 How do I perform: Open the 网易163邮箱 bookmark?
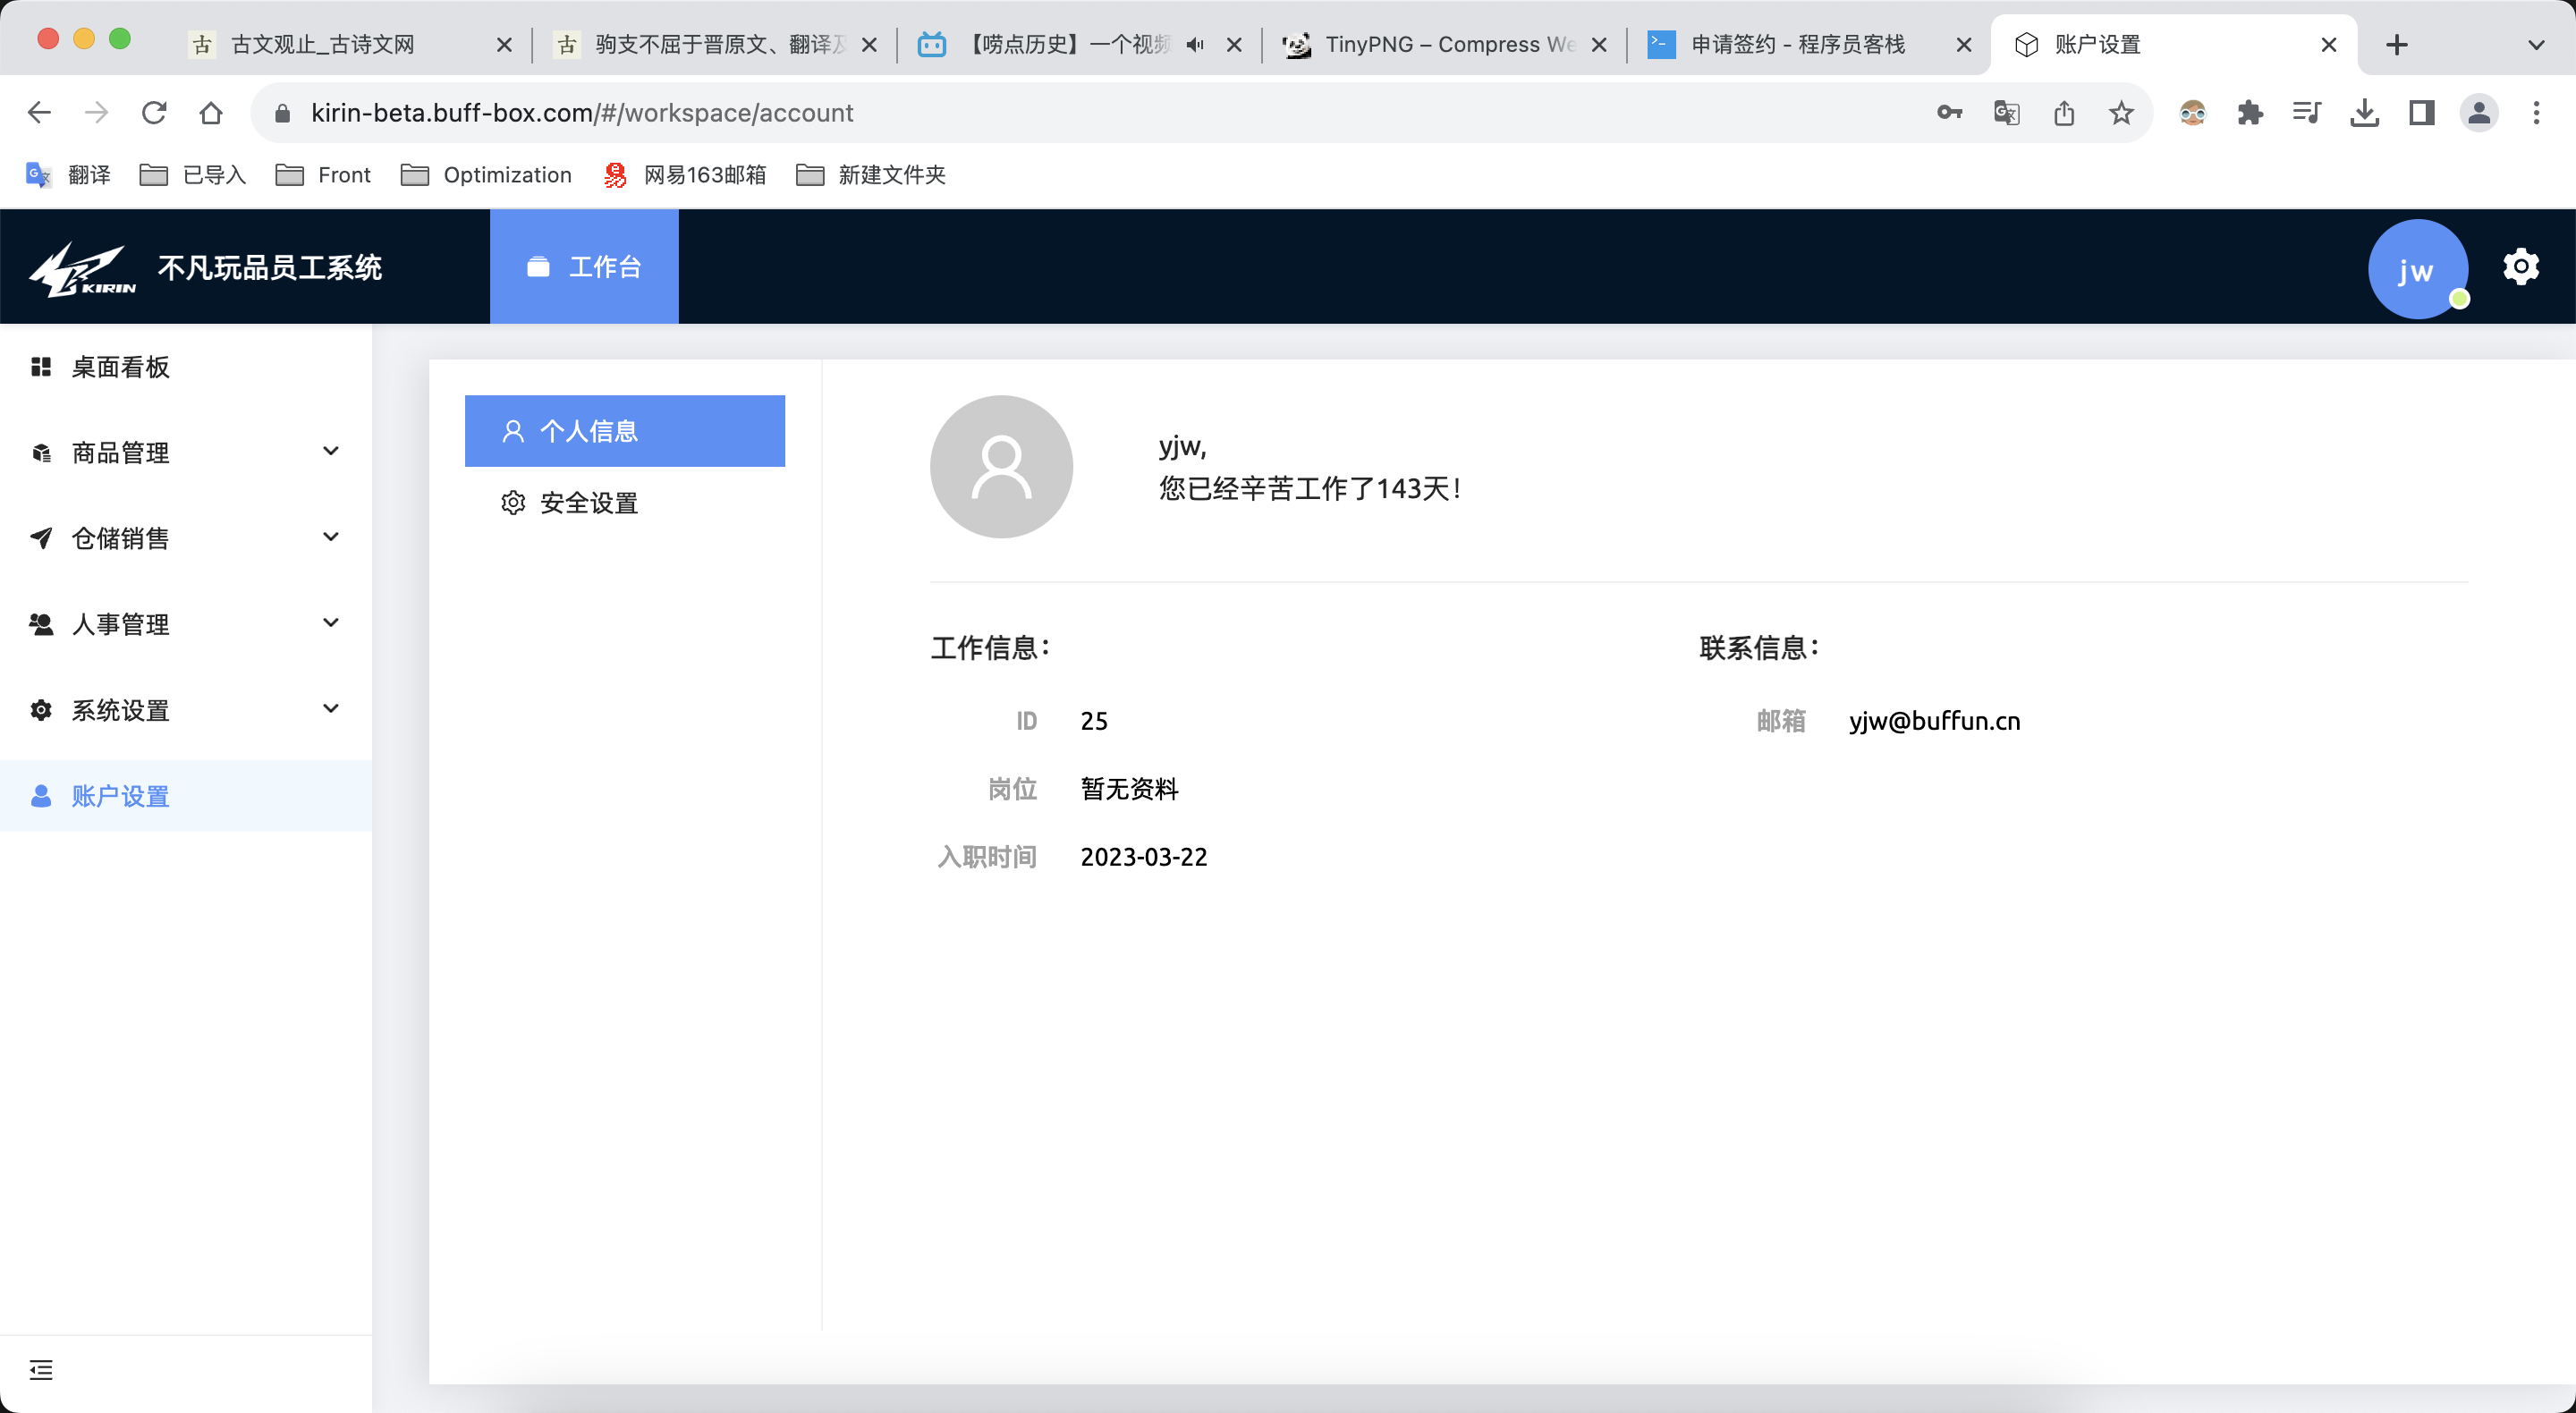pos(685,175)
